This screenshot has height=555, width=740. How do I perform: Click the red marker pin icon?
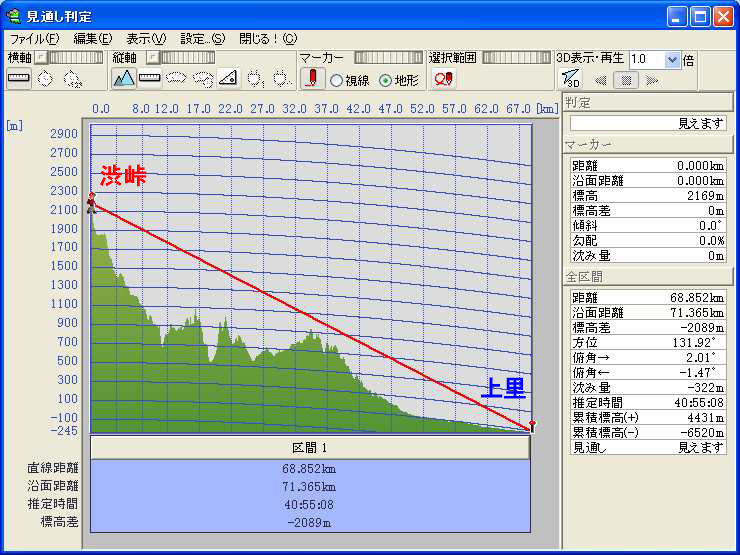click(312, 79)
